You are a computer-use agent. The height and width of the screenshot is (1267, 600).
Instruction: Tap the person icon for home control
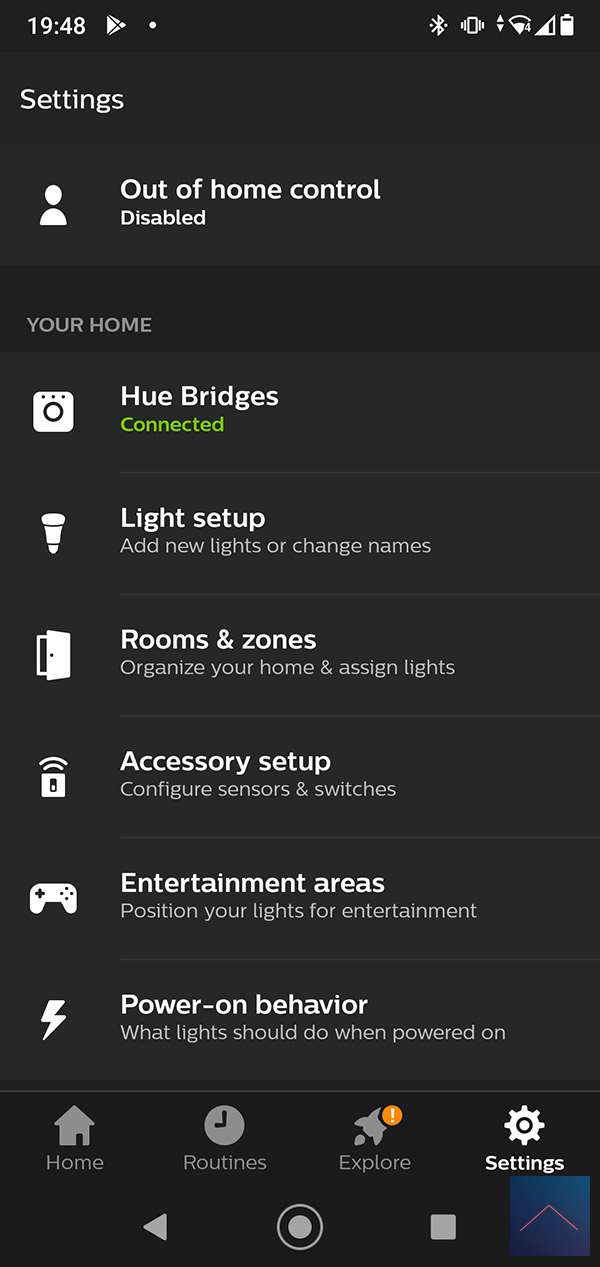click(53, 204)
